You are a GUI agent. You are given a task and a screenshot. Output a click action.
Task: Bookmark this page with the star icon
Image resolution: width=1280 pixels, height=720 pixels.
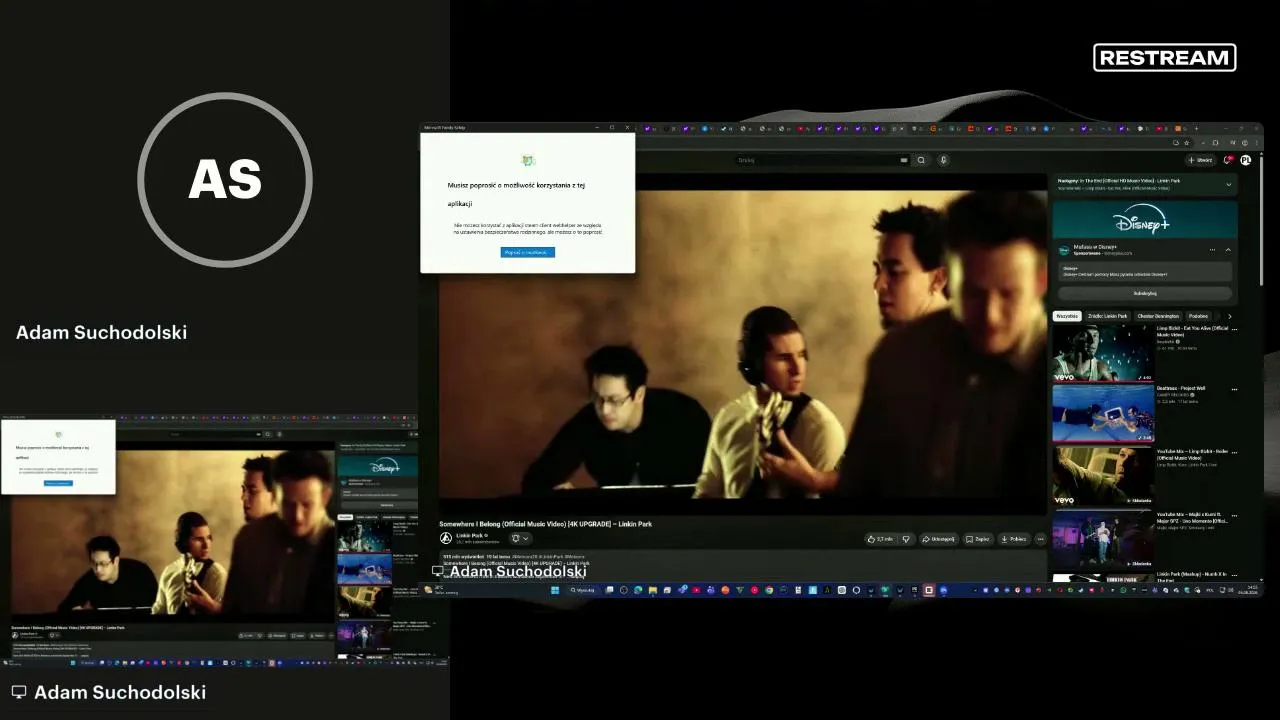tap(1186, 143)
